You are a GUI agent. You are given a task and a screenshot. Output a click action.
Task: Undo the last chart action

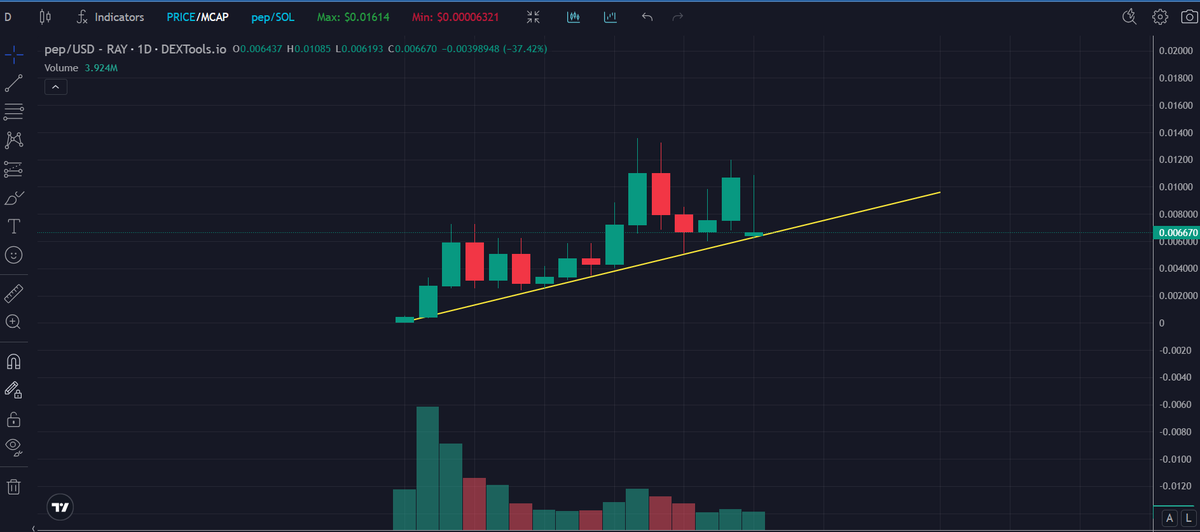[646, 17]
